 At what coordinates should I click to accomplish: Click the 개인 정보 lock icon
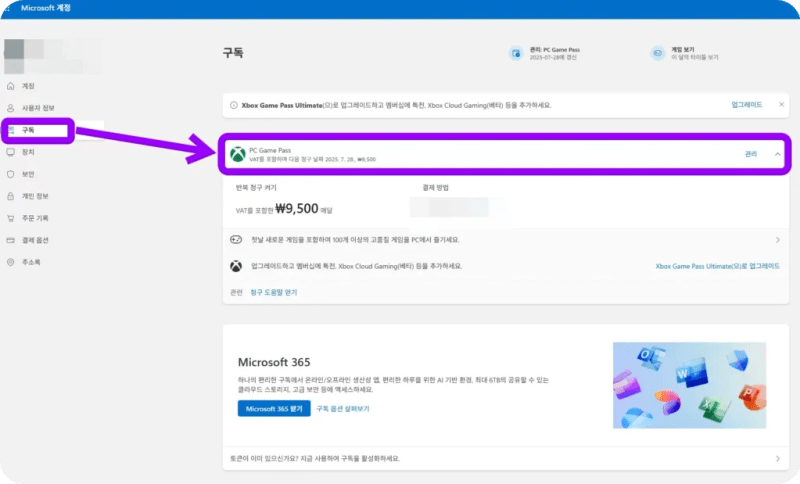click(x=10, y=196)
